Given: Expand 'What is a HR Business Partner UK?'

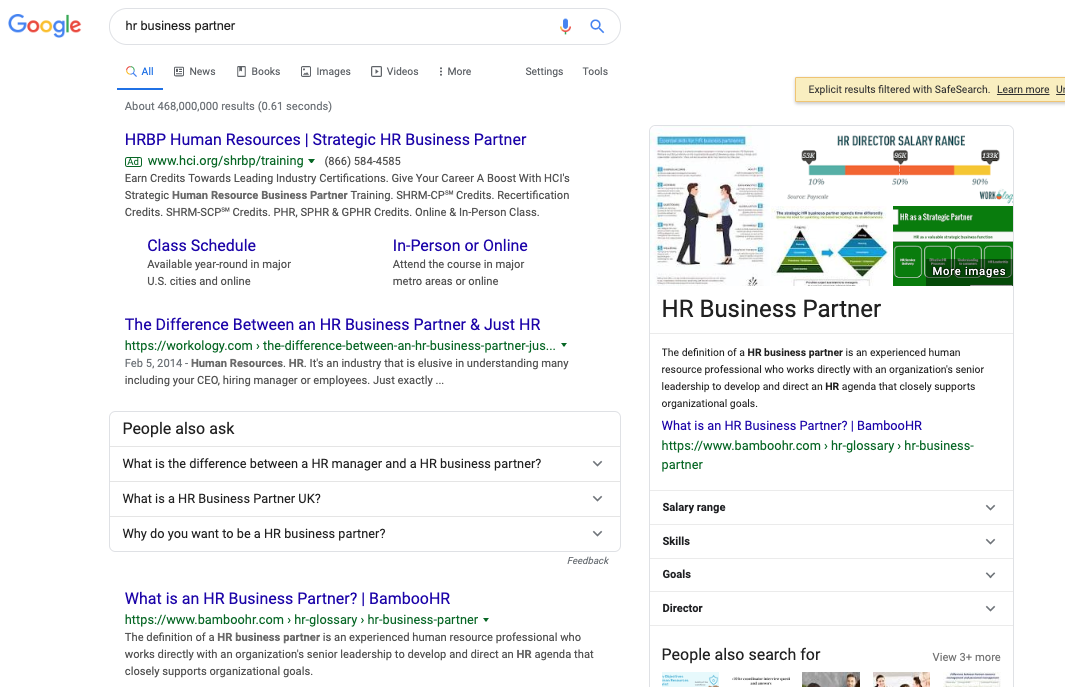Looking at the screenshot, I should pyautogui.click(x=364, y=499).
